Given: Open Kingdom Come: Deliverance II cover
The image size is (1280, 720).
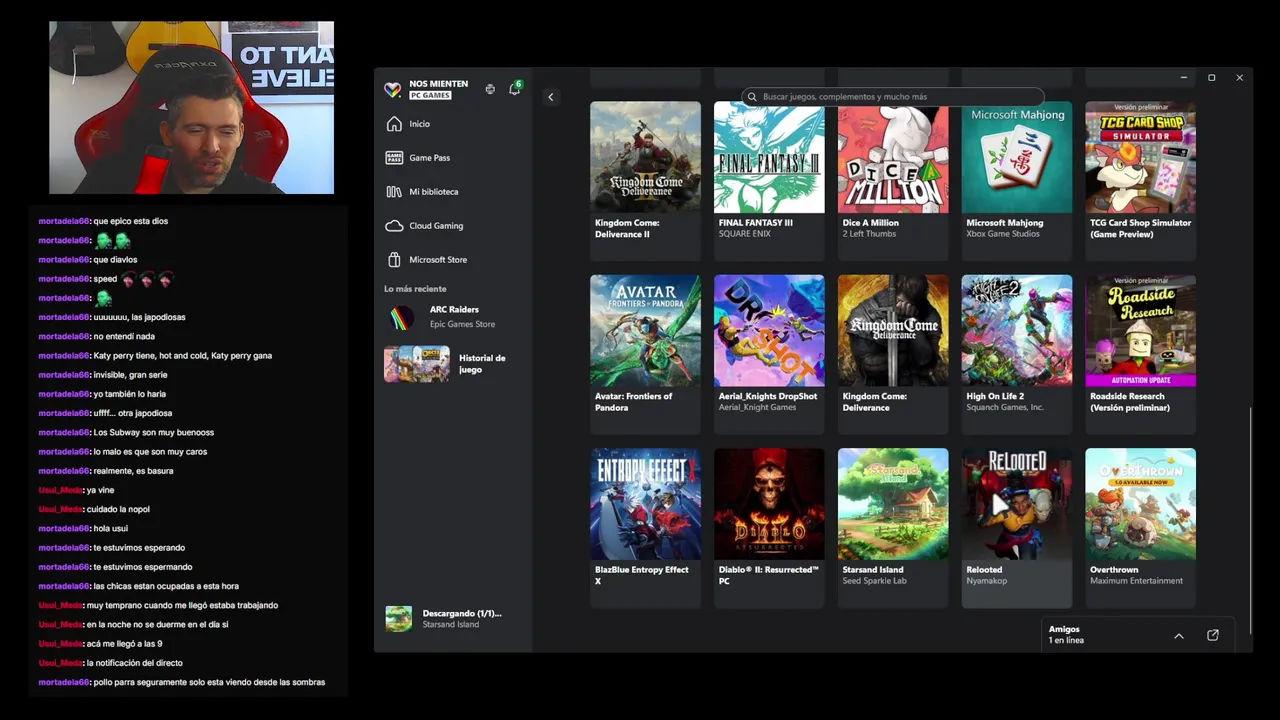Looking at the screenshot, I should [x=645, y=157].
